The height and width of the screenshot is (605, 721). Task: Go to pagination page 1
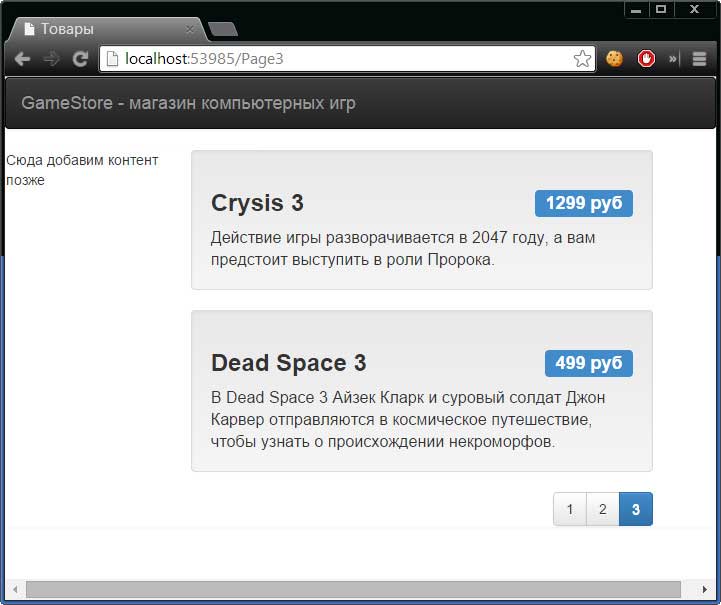(570, 509)
